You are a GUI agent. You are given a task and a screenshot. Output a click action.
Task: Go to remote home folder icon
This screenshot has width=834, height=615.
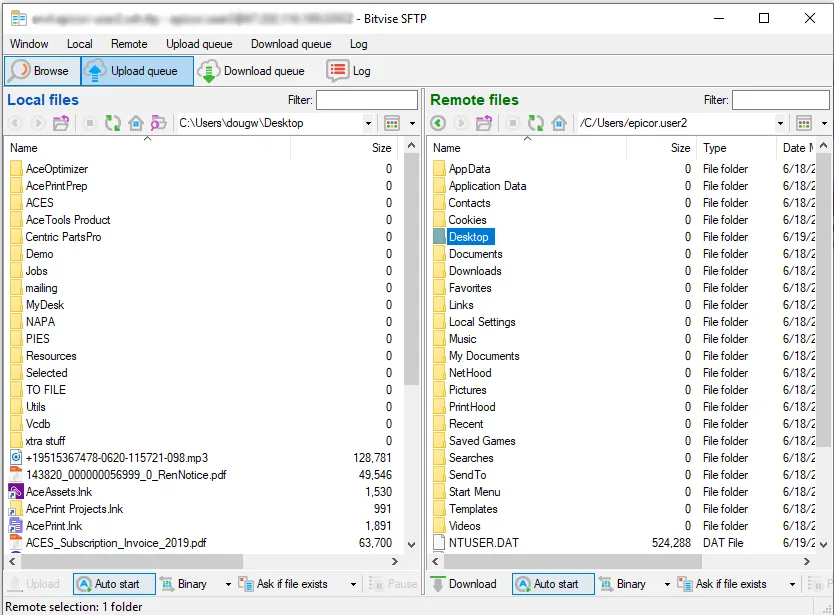click(559, 123)
